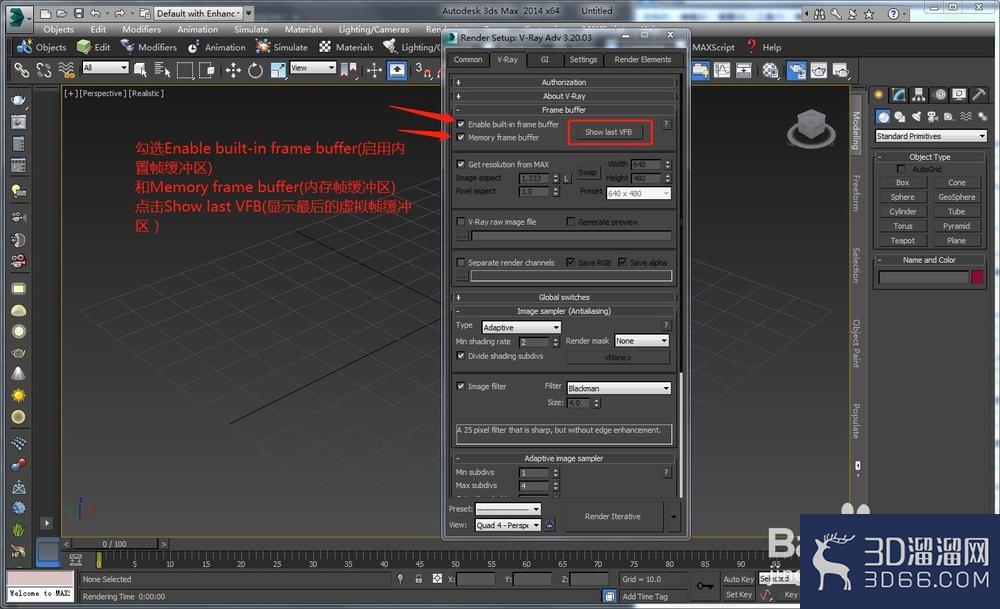Toggle Save alpha checkbox
The image size is (1000, 609).
(x=622, y=263)
